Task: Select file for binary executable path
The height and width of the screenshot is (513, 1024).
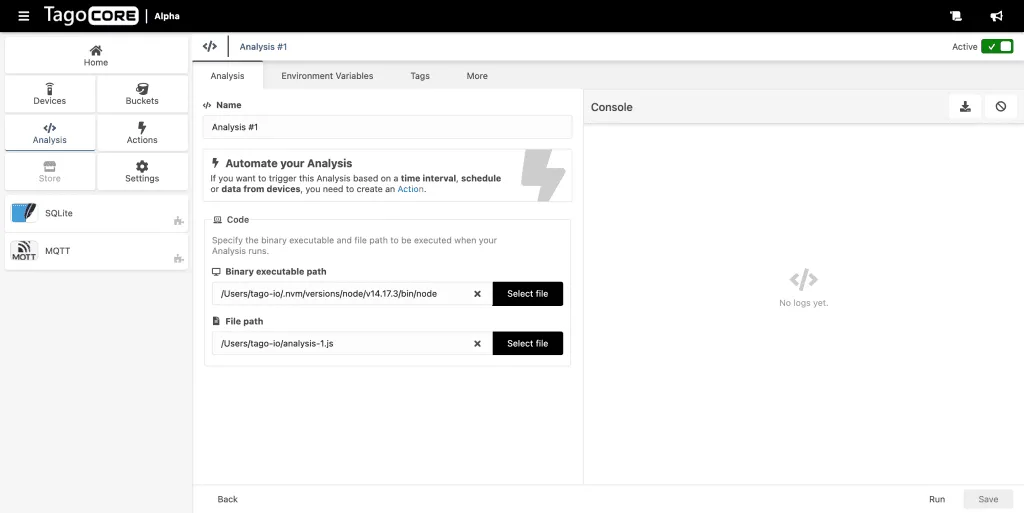Action: pos(527,294)
